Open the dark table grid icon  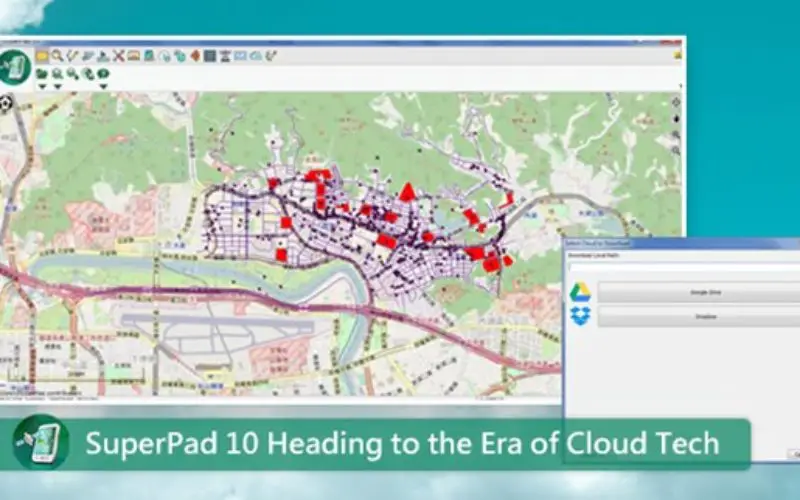click(210, 56)
